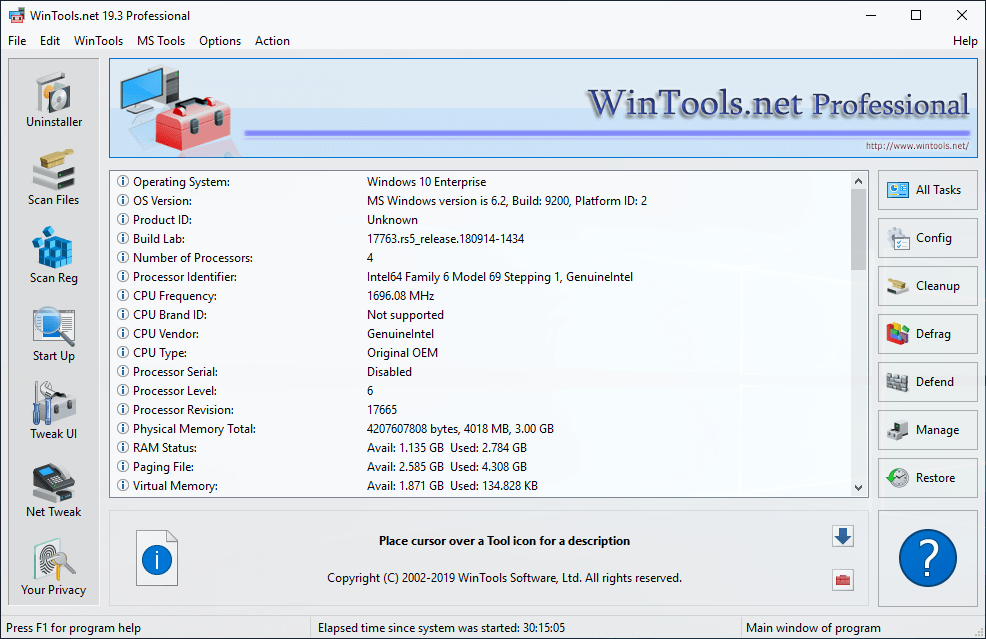986x639 pixels.
Task: Click the 'Press F1 for program help' status
Action: 74,628
